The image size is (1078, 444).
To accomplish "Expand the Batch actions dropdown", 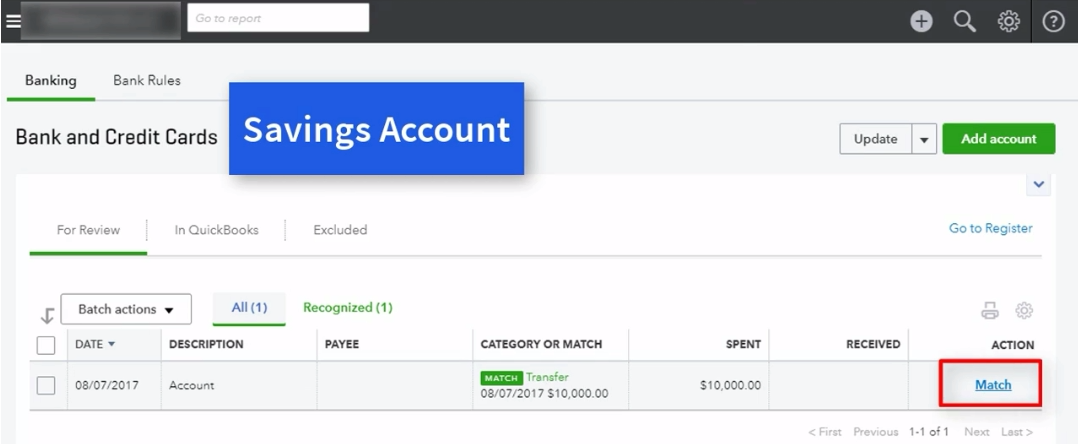I will click(126, 309).
